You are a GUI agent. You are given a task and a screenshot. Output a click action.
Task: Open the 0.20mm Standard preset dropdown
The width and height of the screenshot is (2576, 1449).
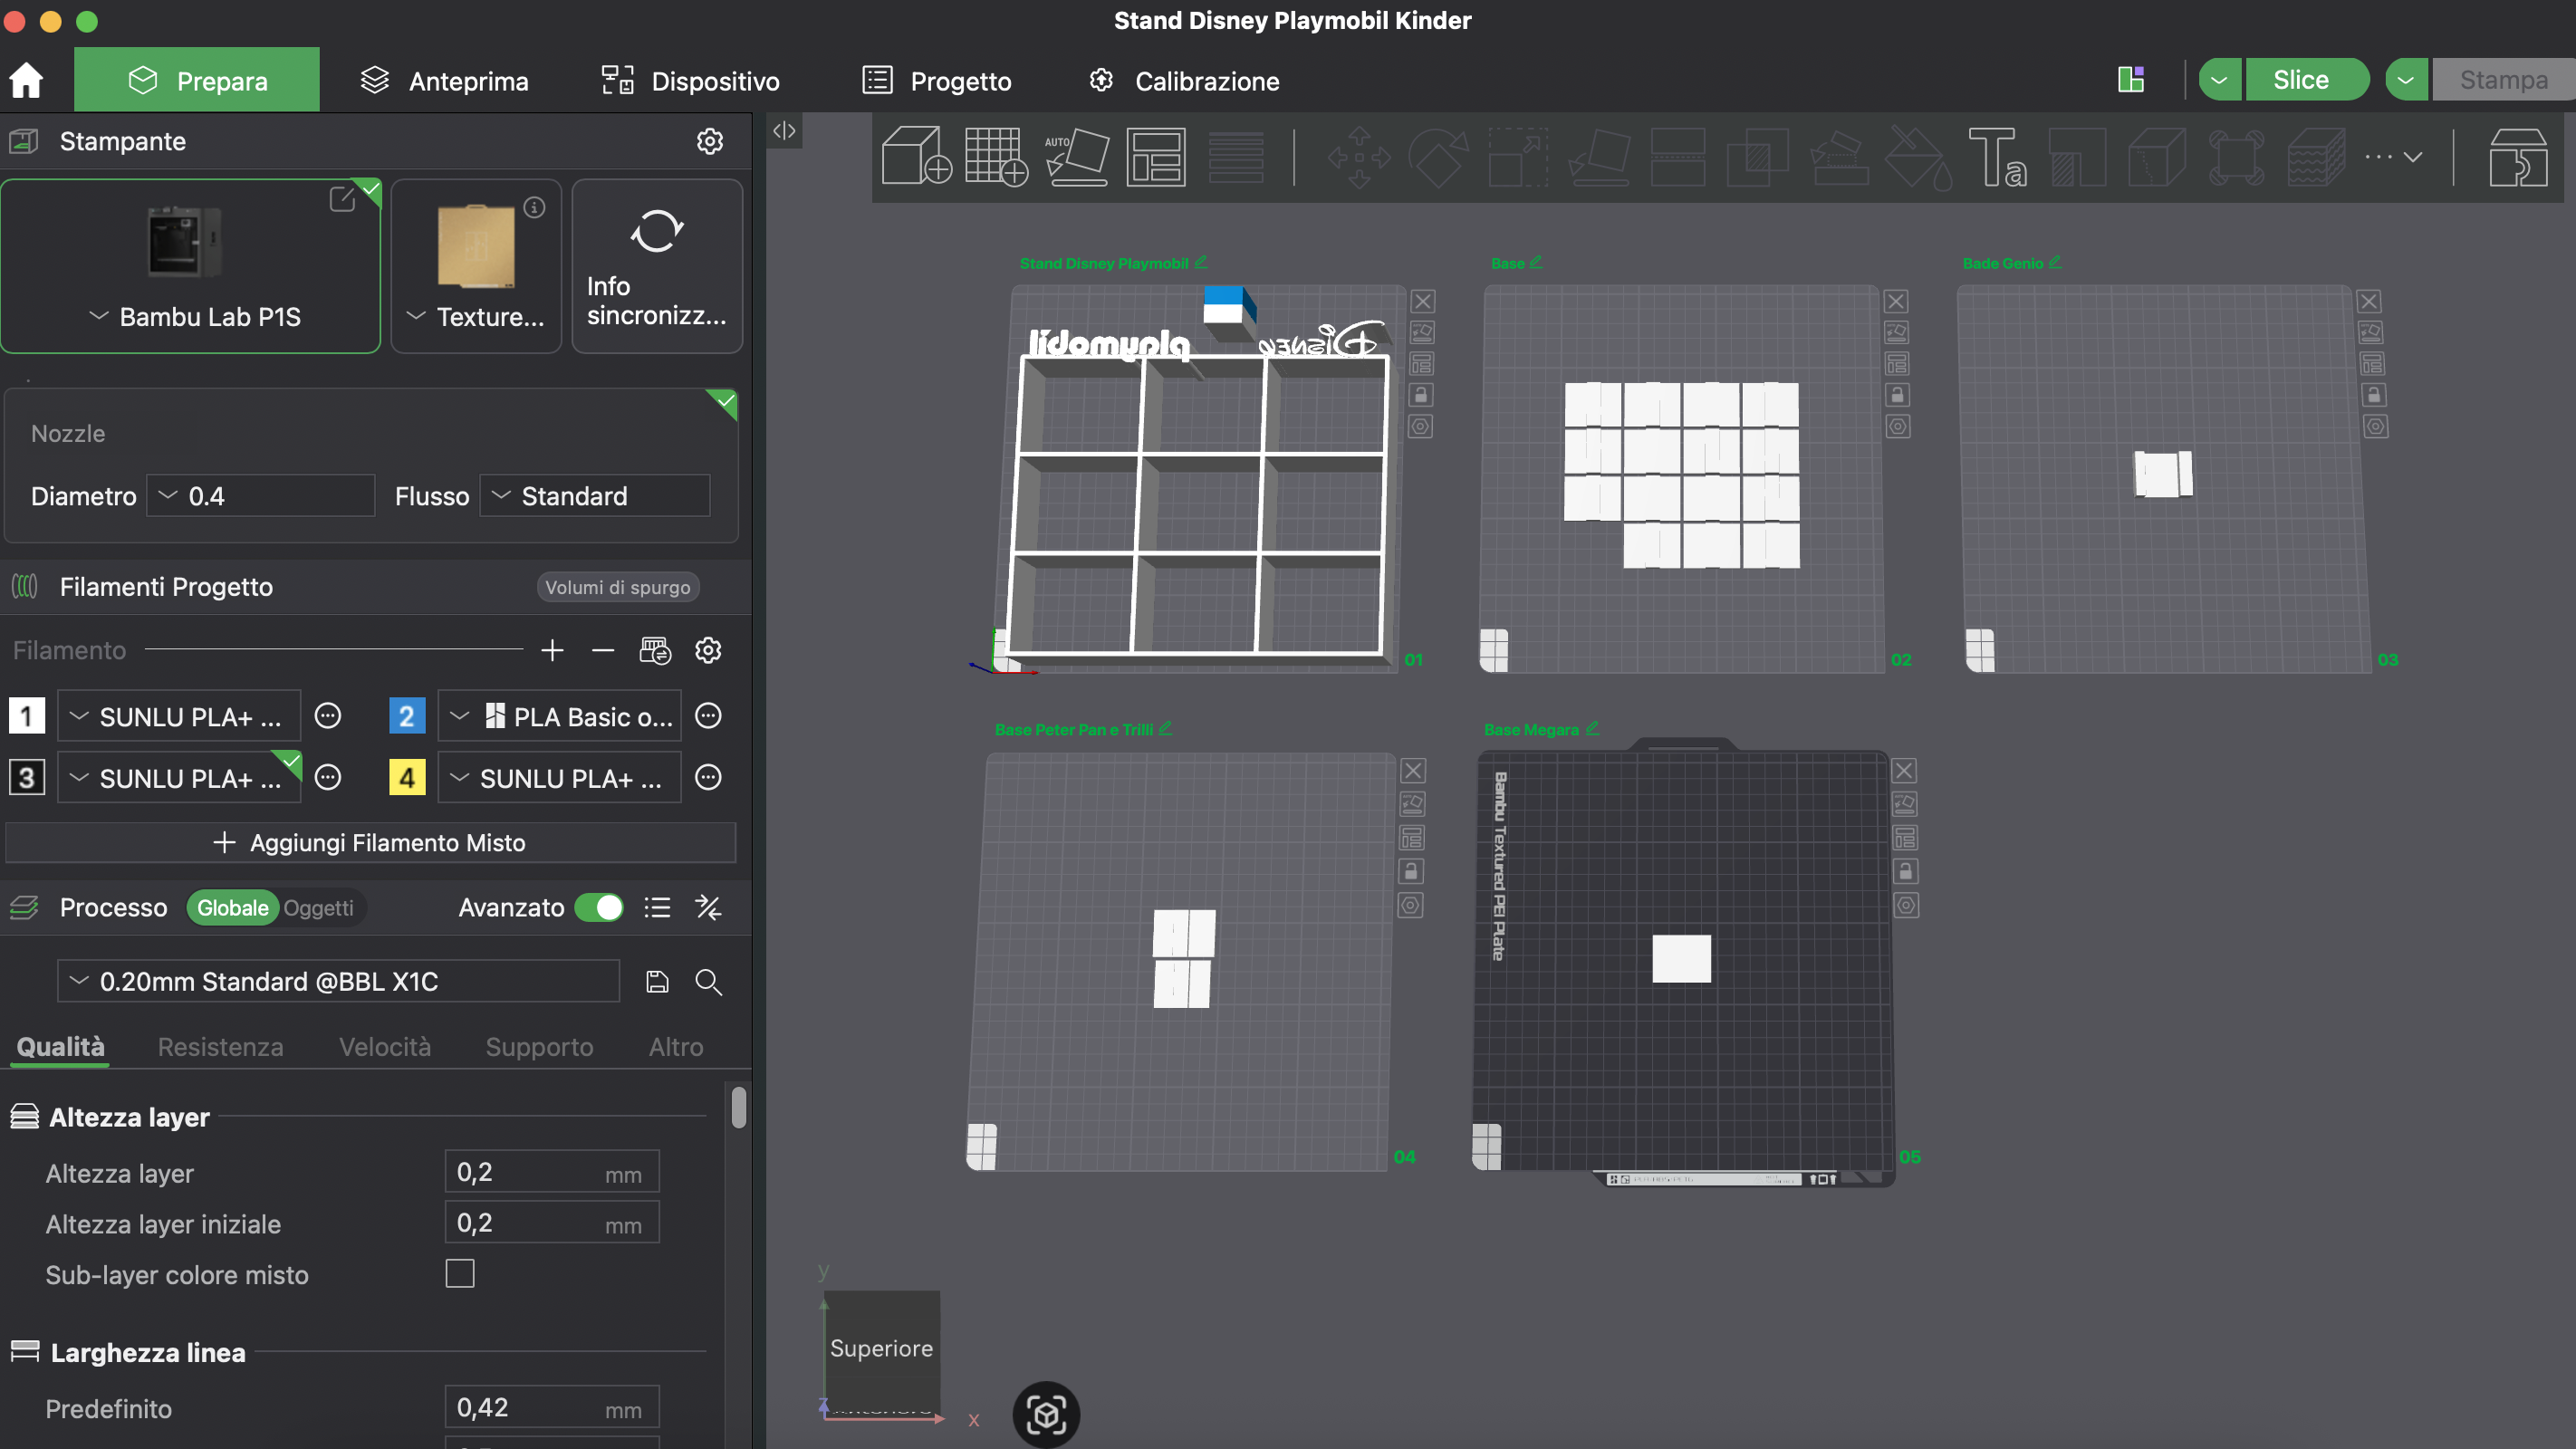(338, 982)
